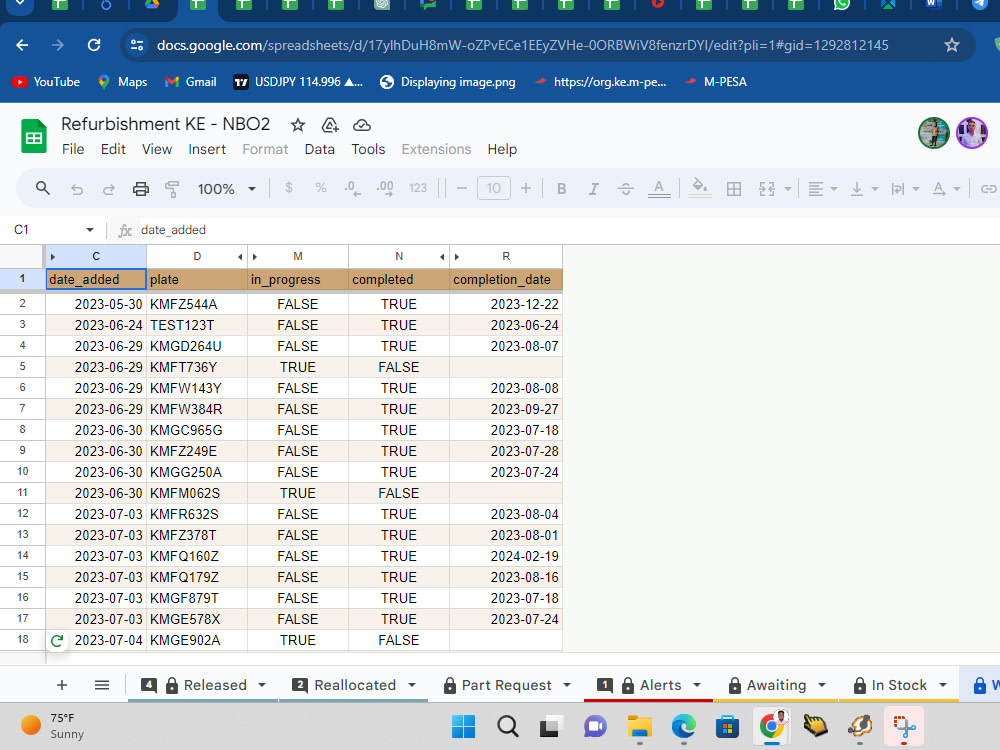This screenshot has height=750, width=1000.
Task: Open the View menu
Action: [x=157, y=149]
